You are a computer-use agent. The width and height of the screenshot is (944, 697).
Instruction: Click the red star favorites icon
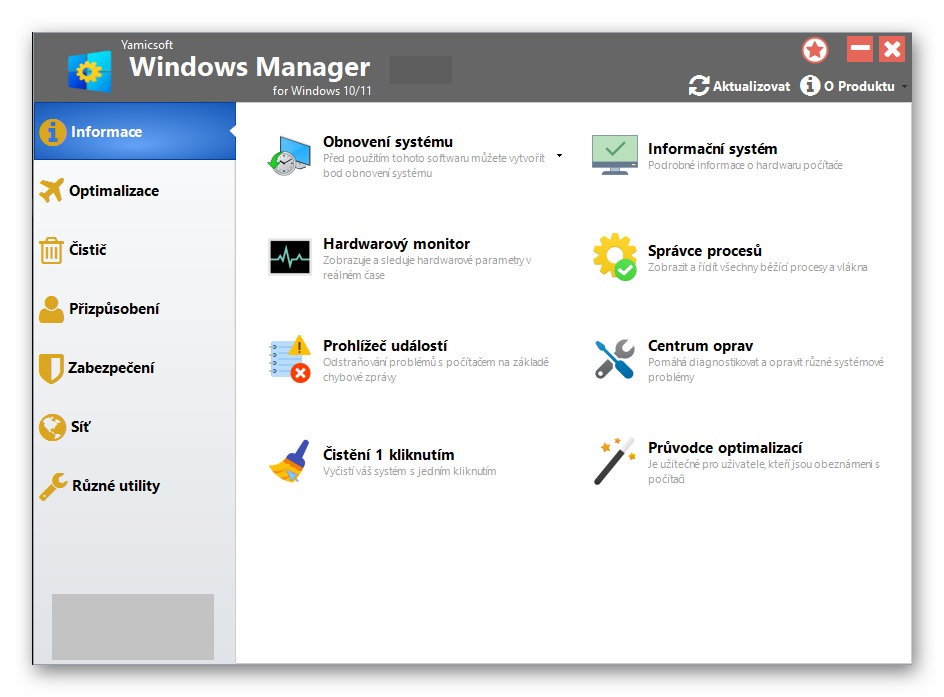tap(815, 50)
